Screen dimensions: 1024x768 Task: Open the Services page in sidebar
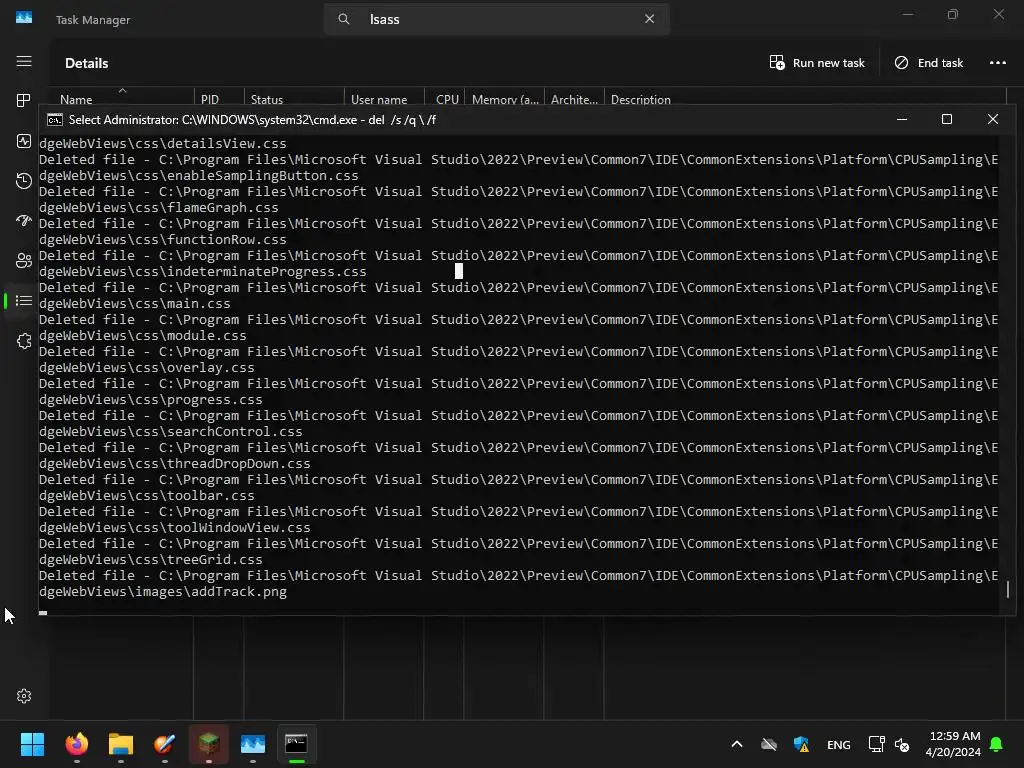coord(24,341)
